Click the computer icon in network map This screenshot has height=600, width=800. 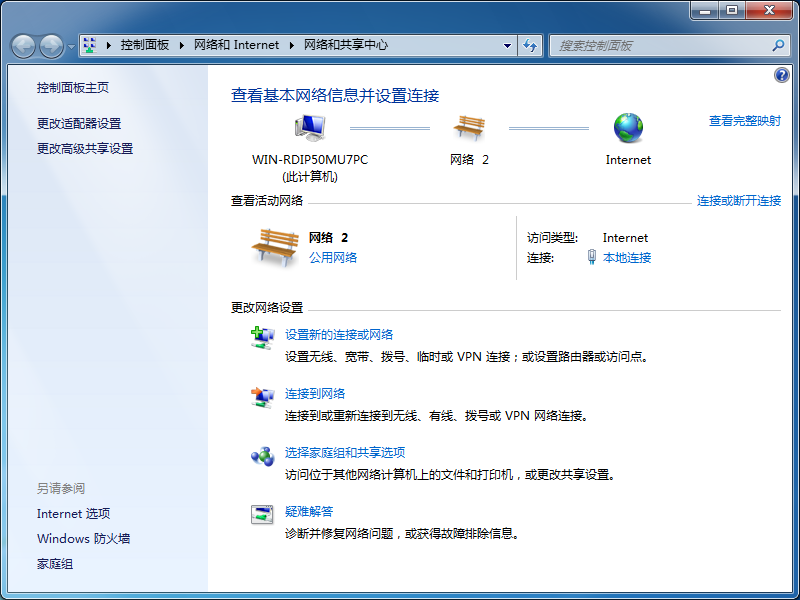point(310,128)
